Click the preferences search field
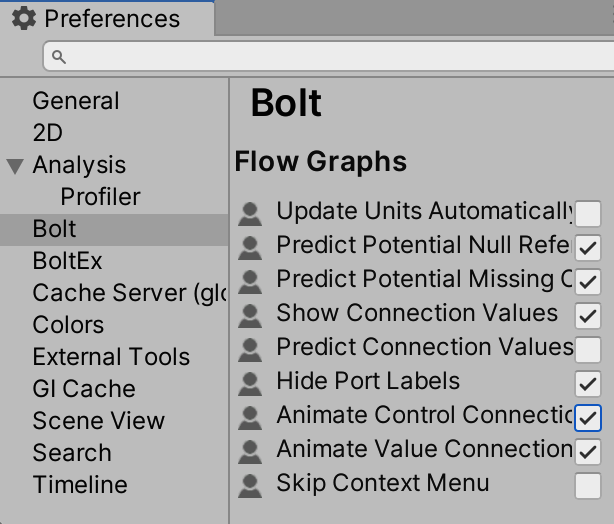This screenshot has width=614, height=524. coord(330,57)
